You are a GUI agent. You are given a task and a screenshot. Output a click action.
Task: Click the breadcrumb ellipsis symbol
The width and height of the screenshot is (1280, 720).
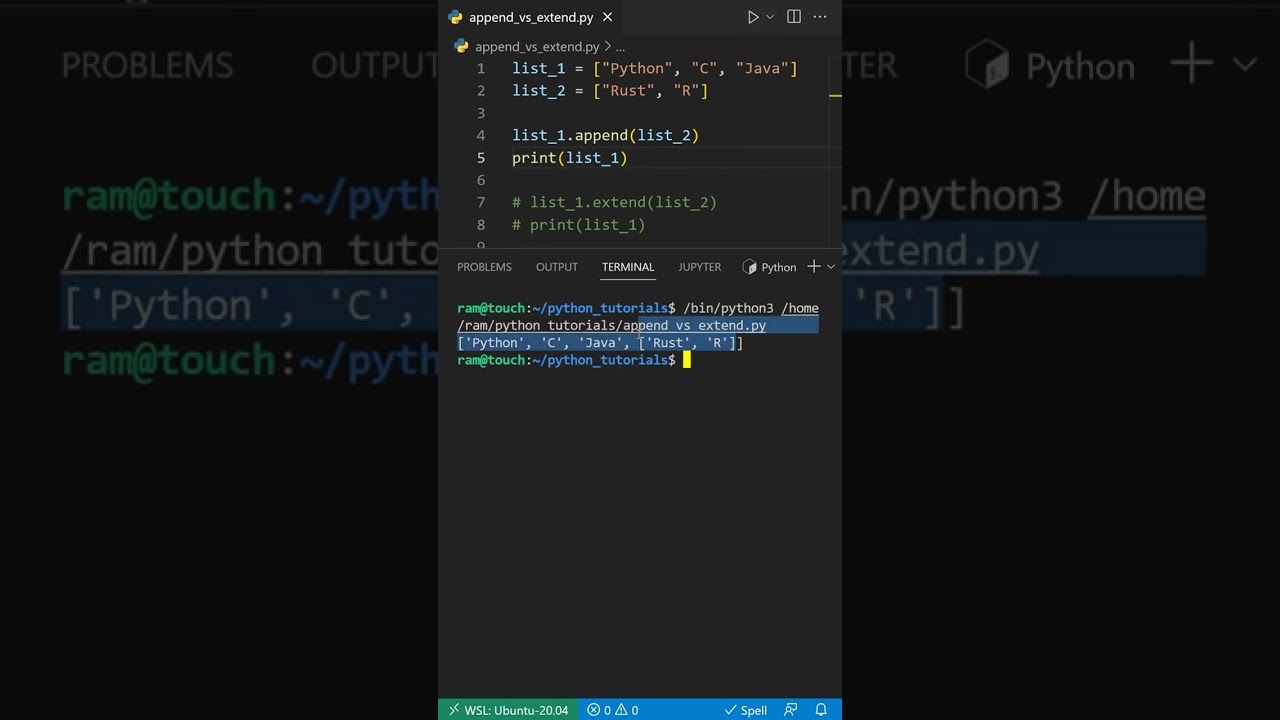620,46
